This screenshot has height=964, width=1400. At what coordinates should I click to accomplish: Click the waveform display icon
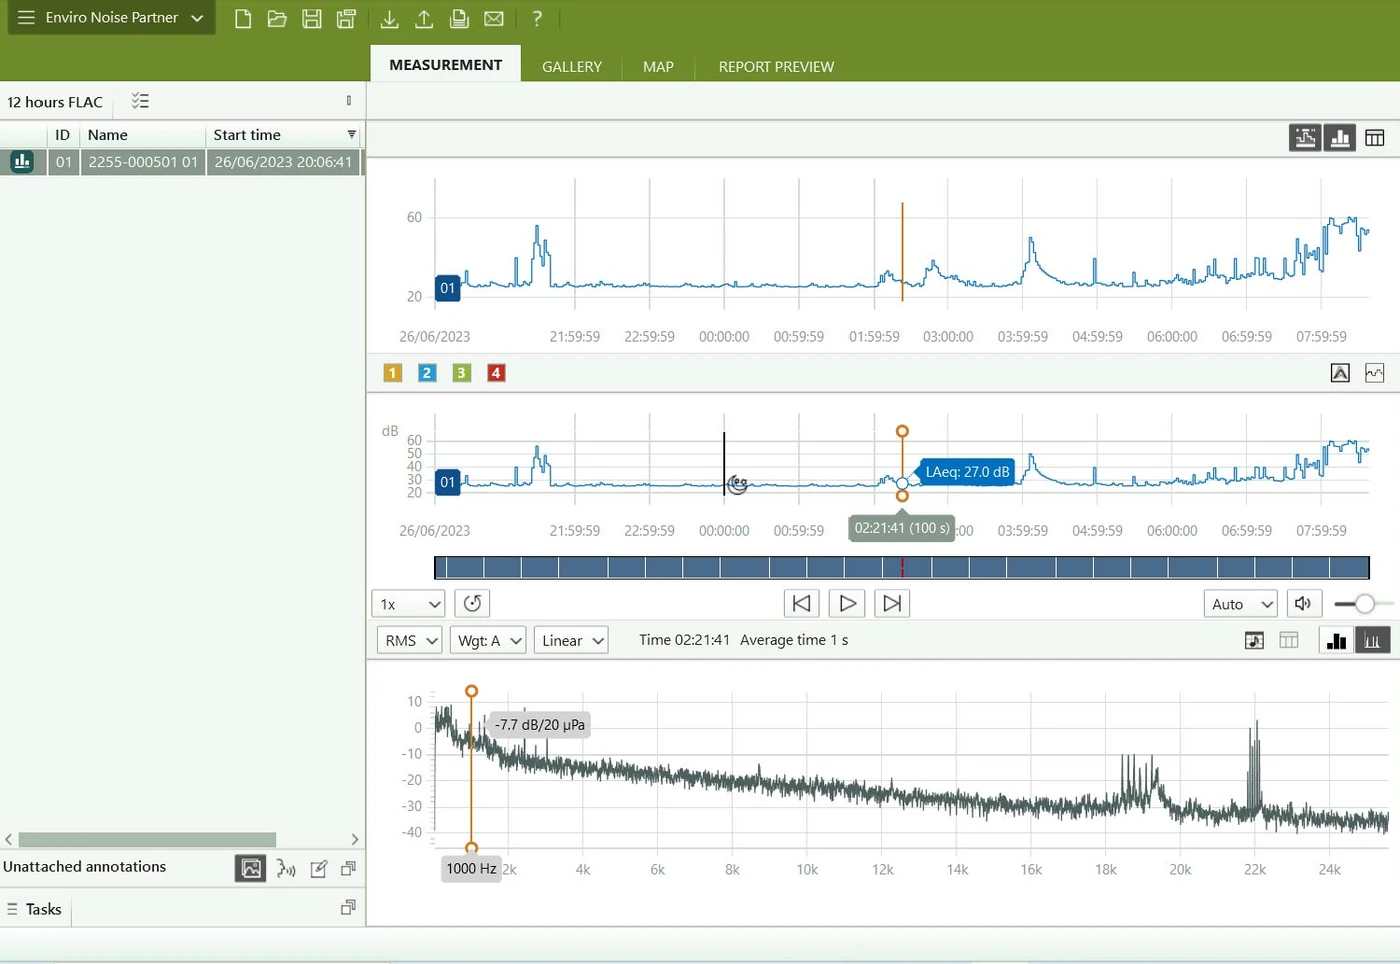[1375, 373]
